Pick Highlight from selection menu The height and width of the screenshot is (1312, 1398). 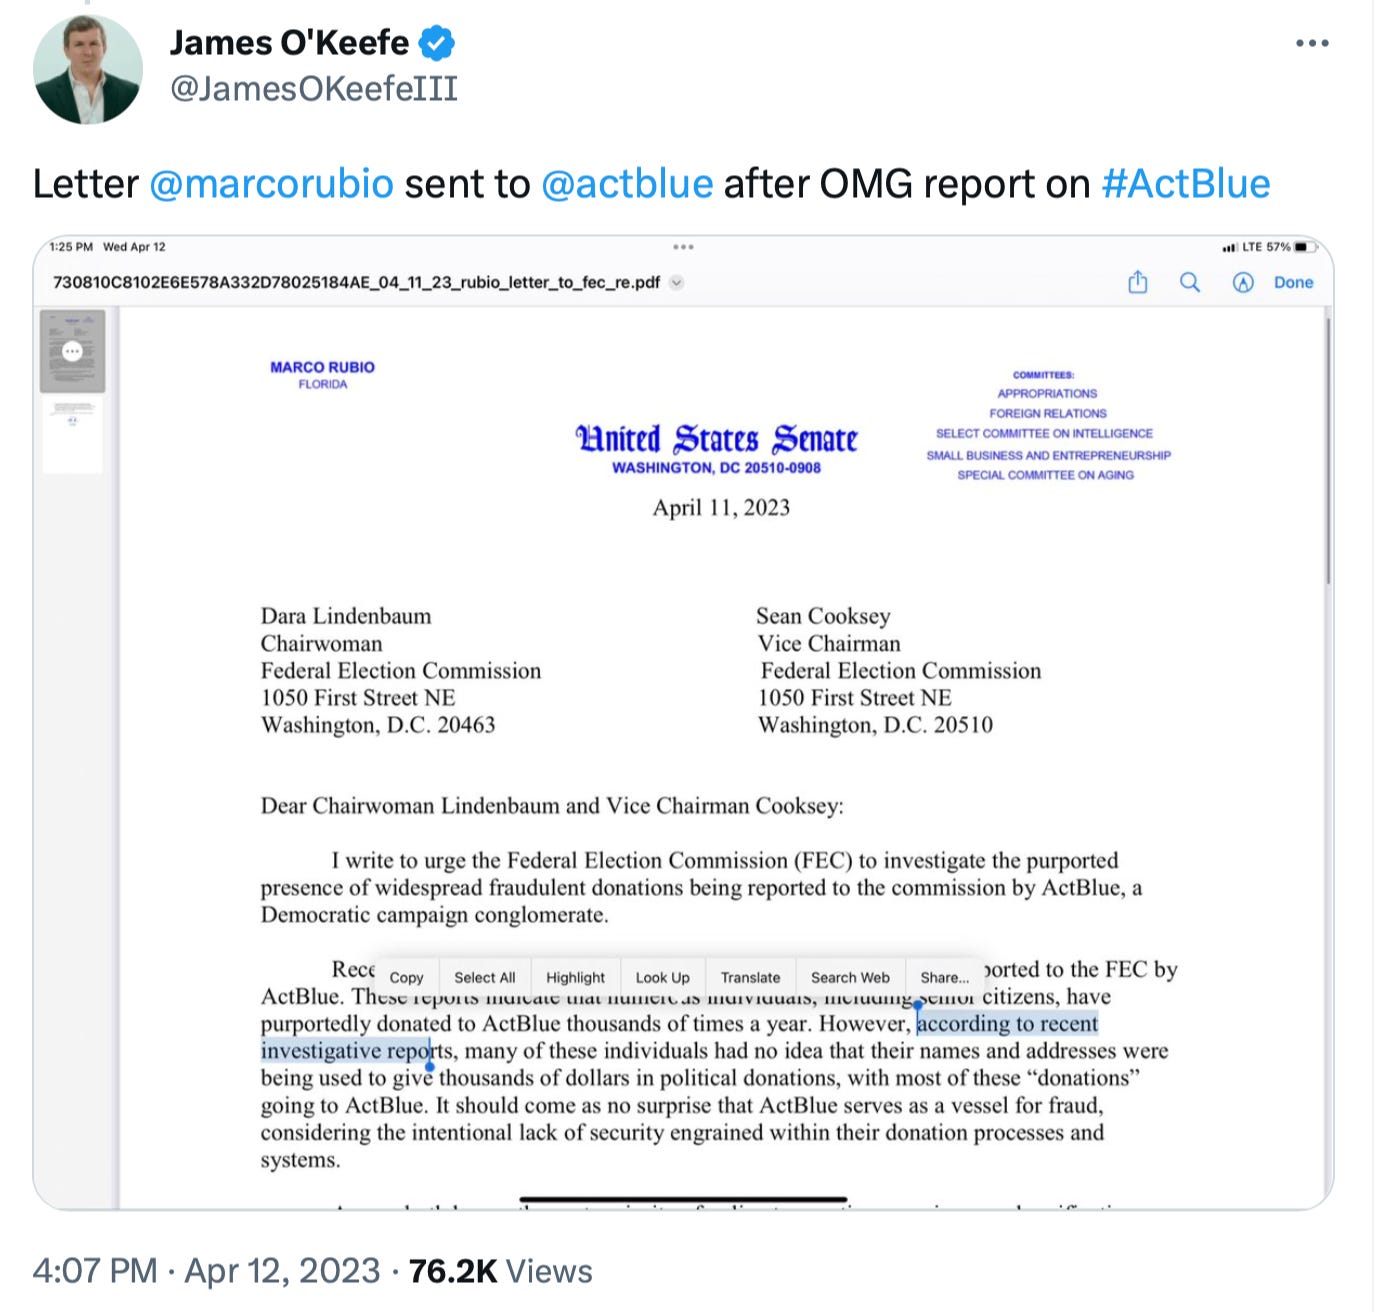pos(575,977)
